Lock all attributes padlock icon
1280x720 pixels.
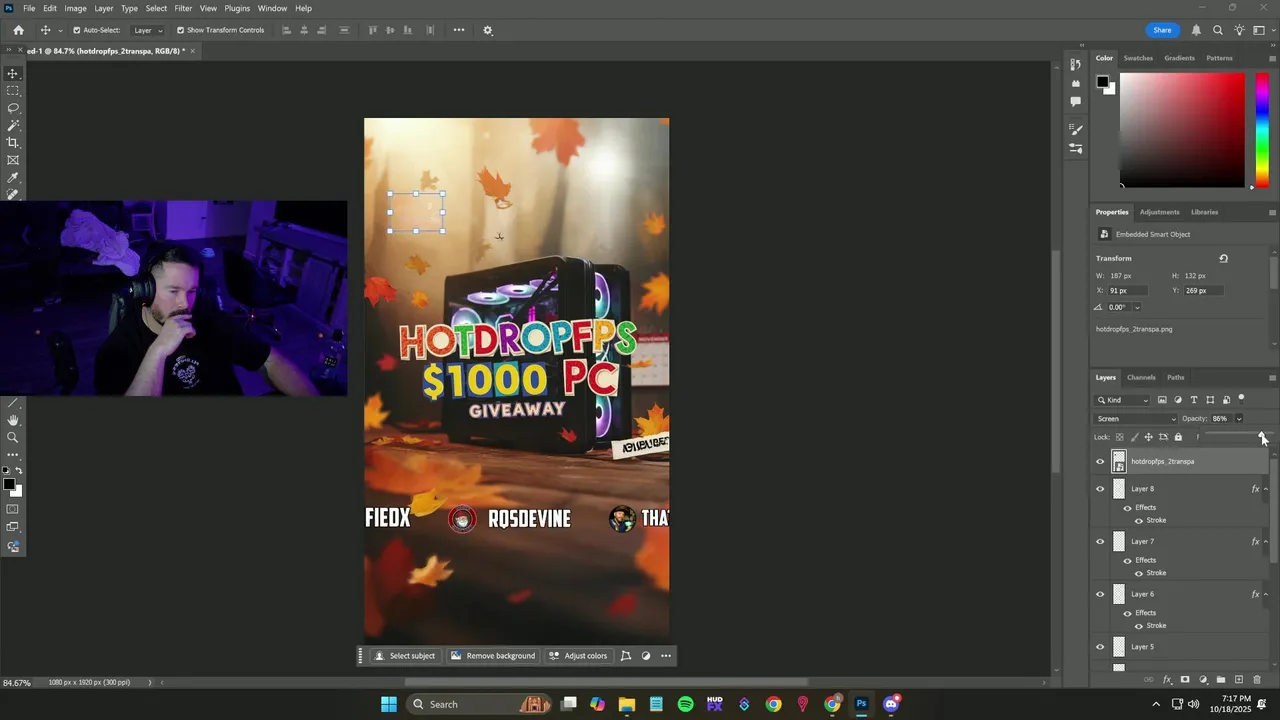pos(1178,437)
